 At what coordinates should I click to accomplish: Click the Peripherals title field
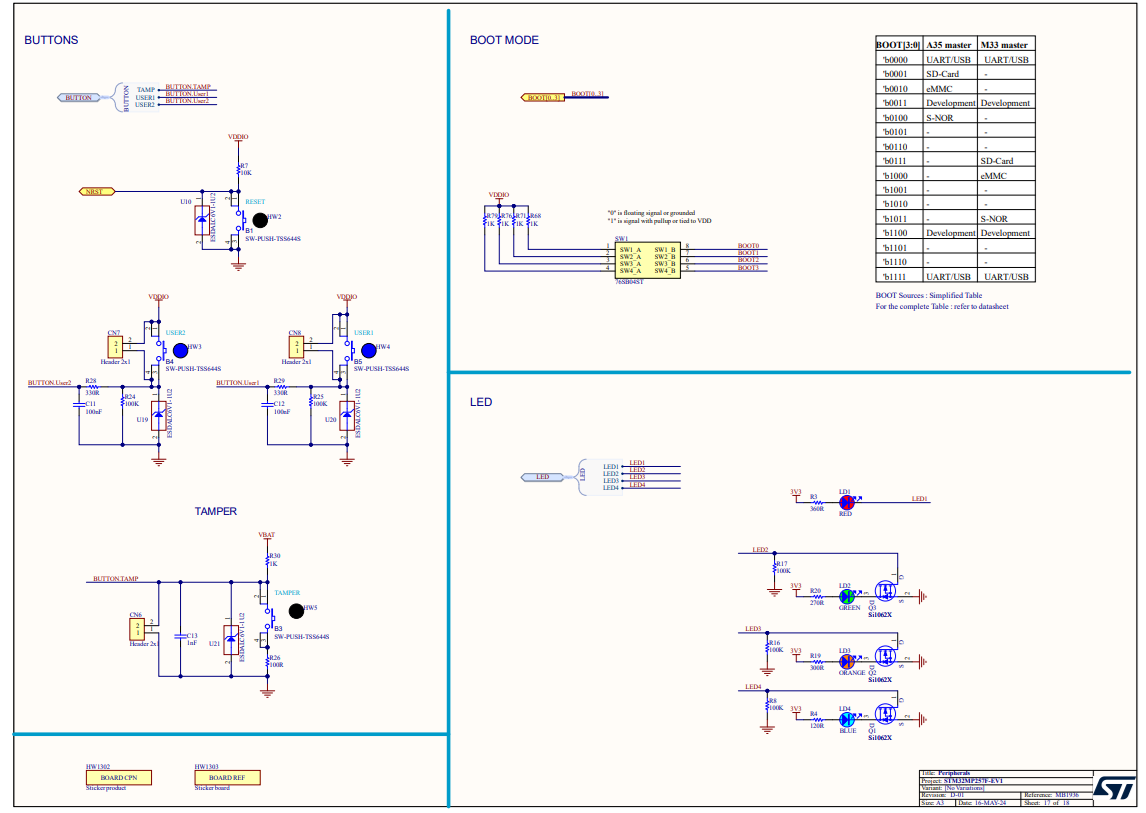[954, 773]
